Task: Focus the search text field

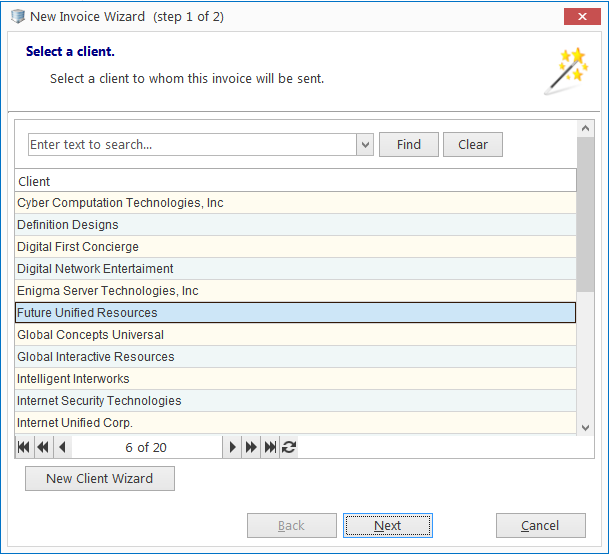Action: (x=193, y=144)
